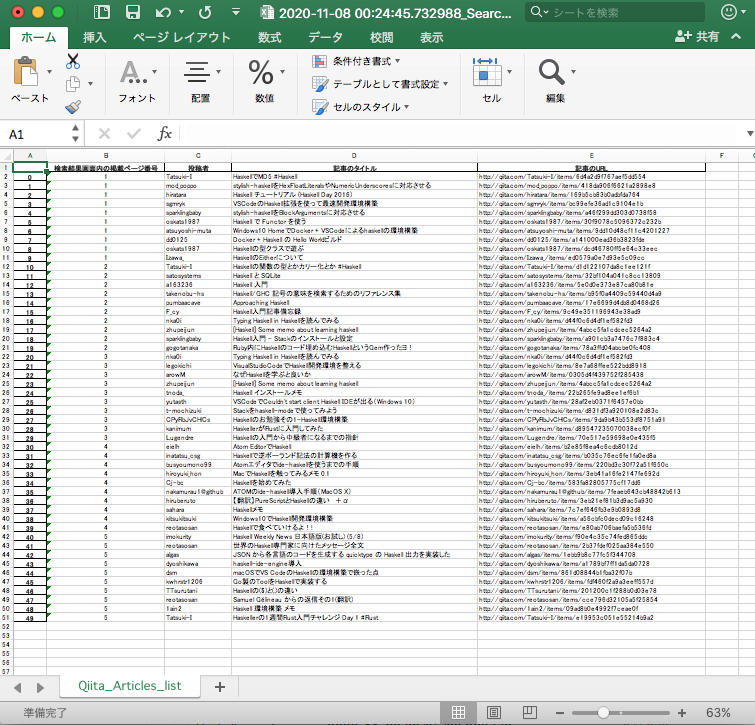Screen dimensions: 755x725
Task: Click the Redo arrow icon
Action: tap(205, 12)
